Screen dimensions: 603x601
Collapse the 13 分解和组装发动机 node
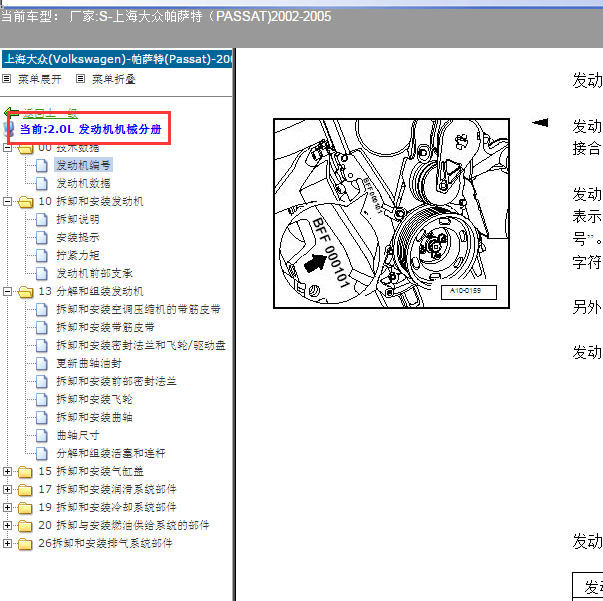[x=7, y=291]
